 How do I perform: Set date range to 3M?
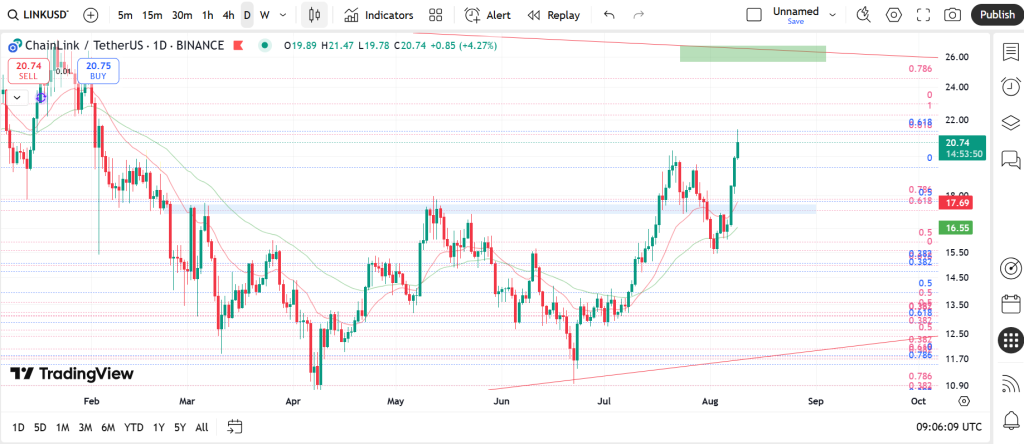(x=85, y=428)
